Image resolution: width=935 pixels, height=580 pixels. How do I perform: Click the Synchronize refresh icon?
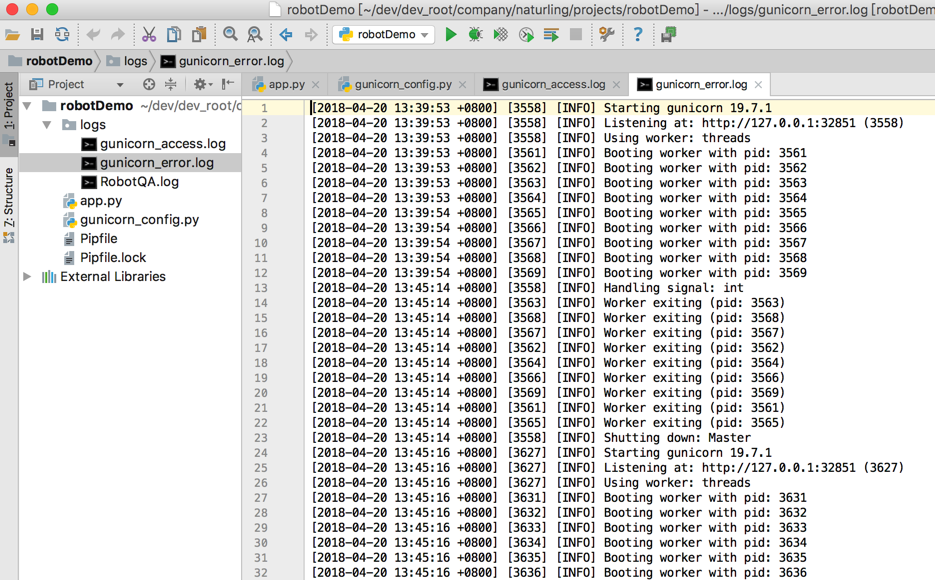click(x=62, y=35)
